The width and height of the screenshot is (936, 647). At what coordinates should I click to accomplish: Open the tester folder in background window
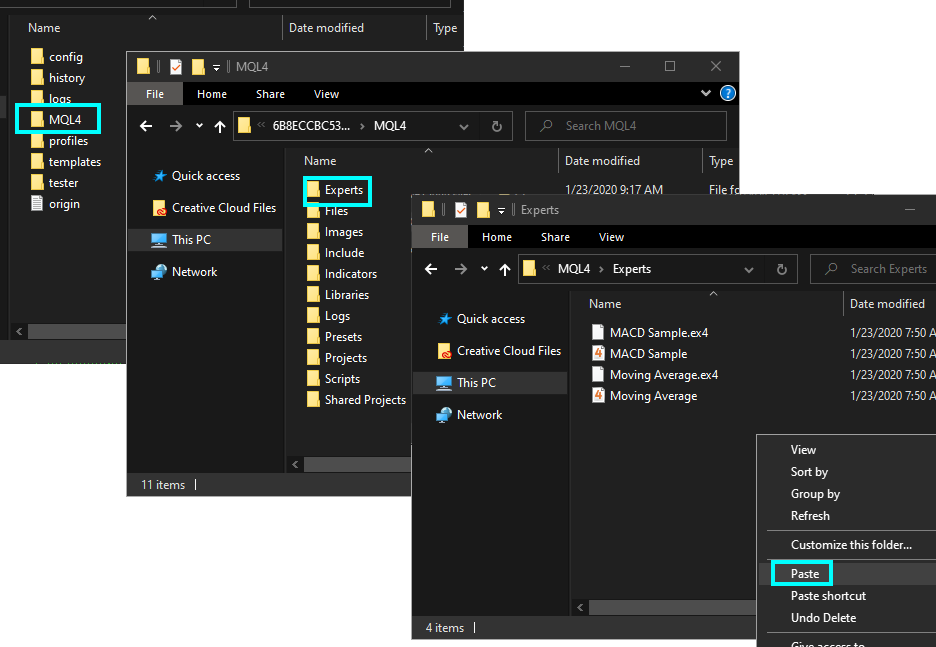coord(54,183)
